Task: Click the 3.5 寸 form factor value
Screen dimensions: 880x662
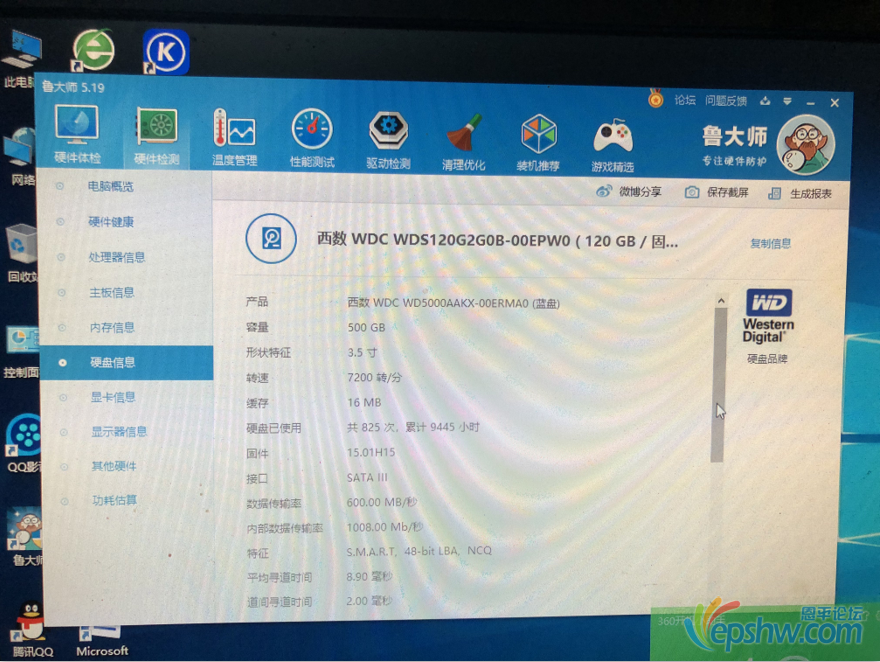Action: [x=362, y=352]
